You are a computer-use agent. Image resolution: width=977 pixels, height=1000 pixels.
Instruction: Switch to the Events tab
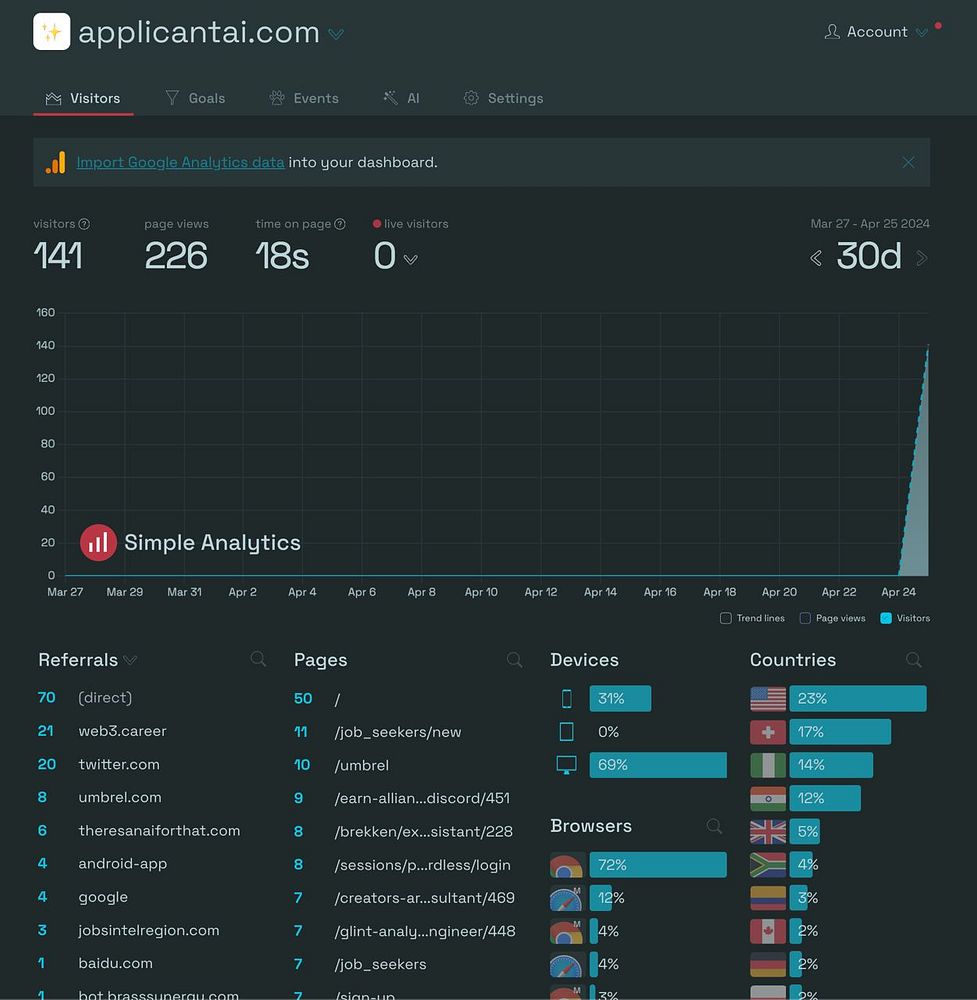(304, 98)
